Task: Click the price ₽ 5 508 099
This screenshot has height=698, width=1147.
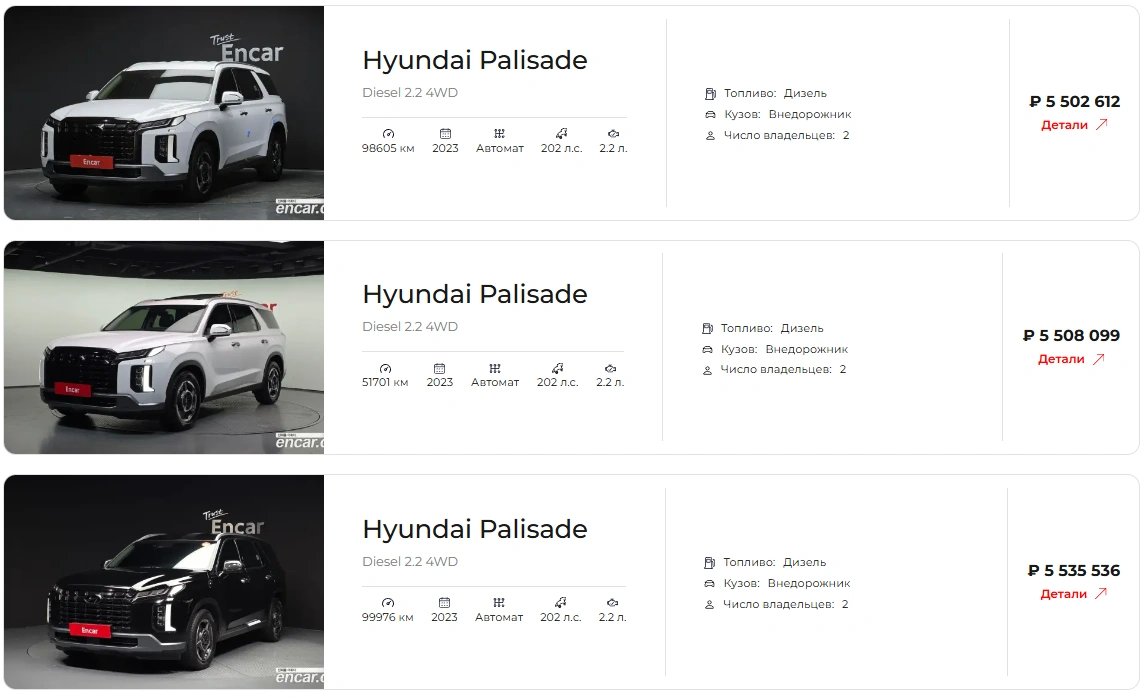Action: coord(1071,335)
